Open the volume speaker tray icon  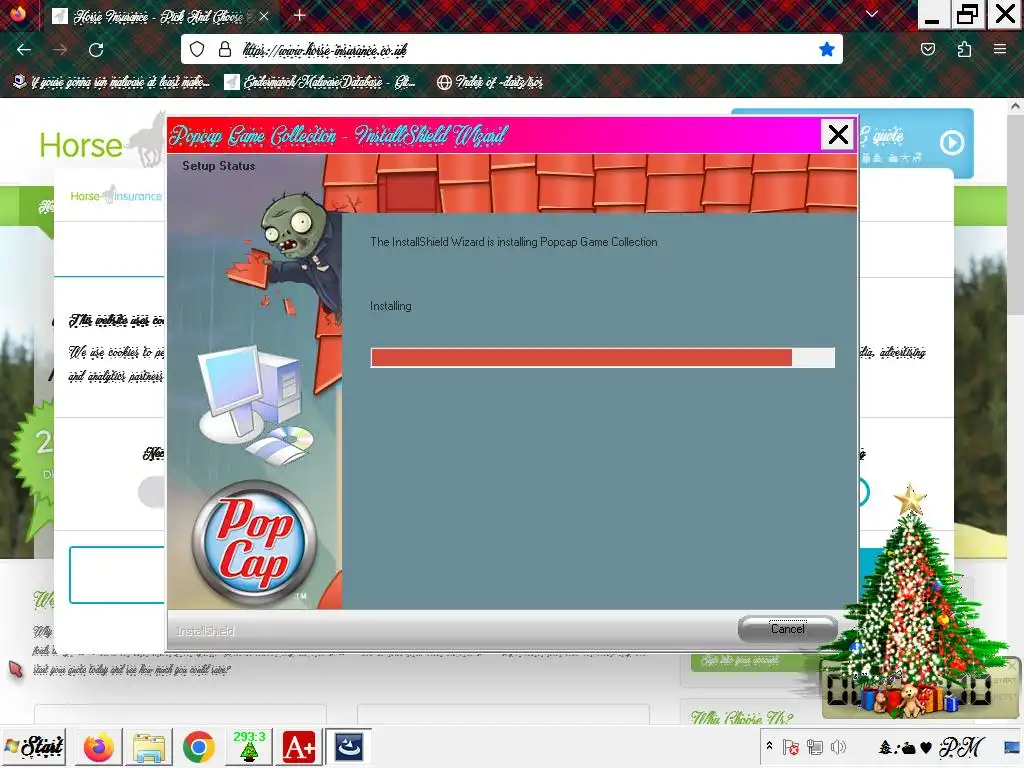click(838, 746)
